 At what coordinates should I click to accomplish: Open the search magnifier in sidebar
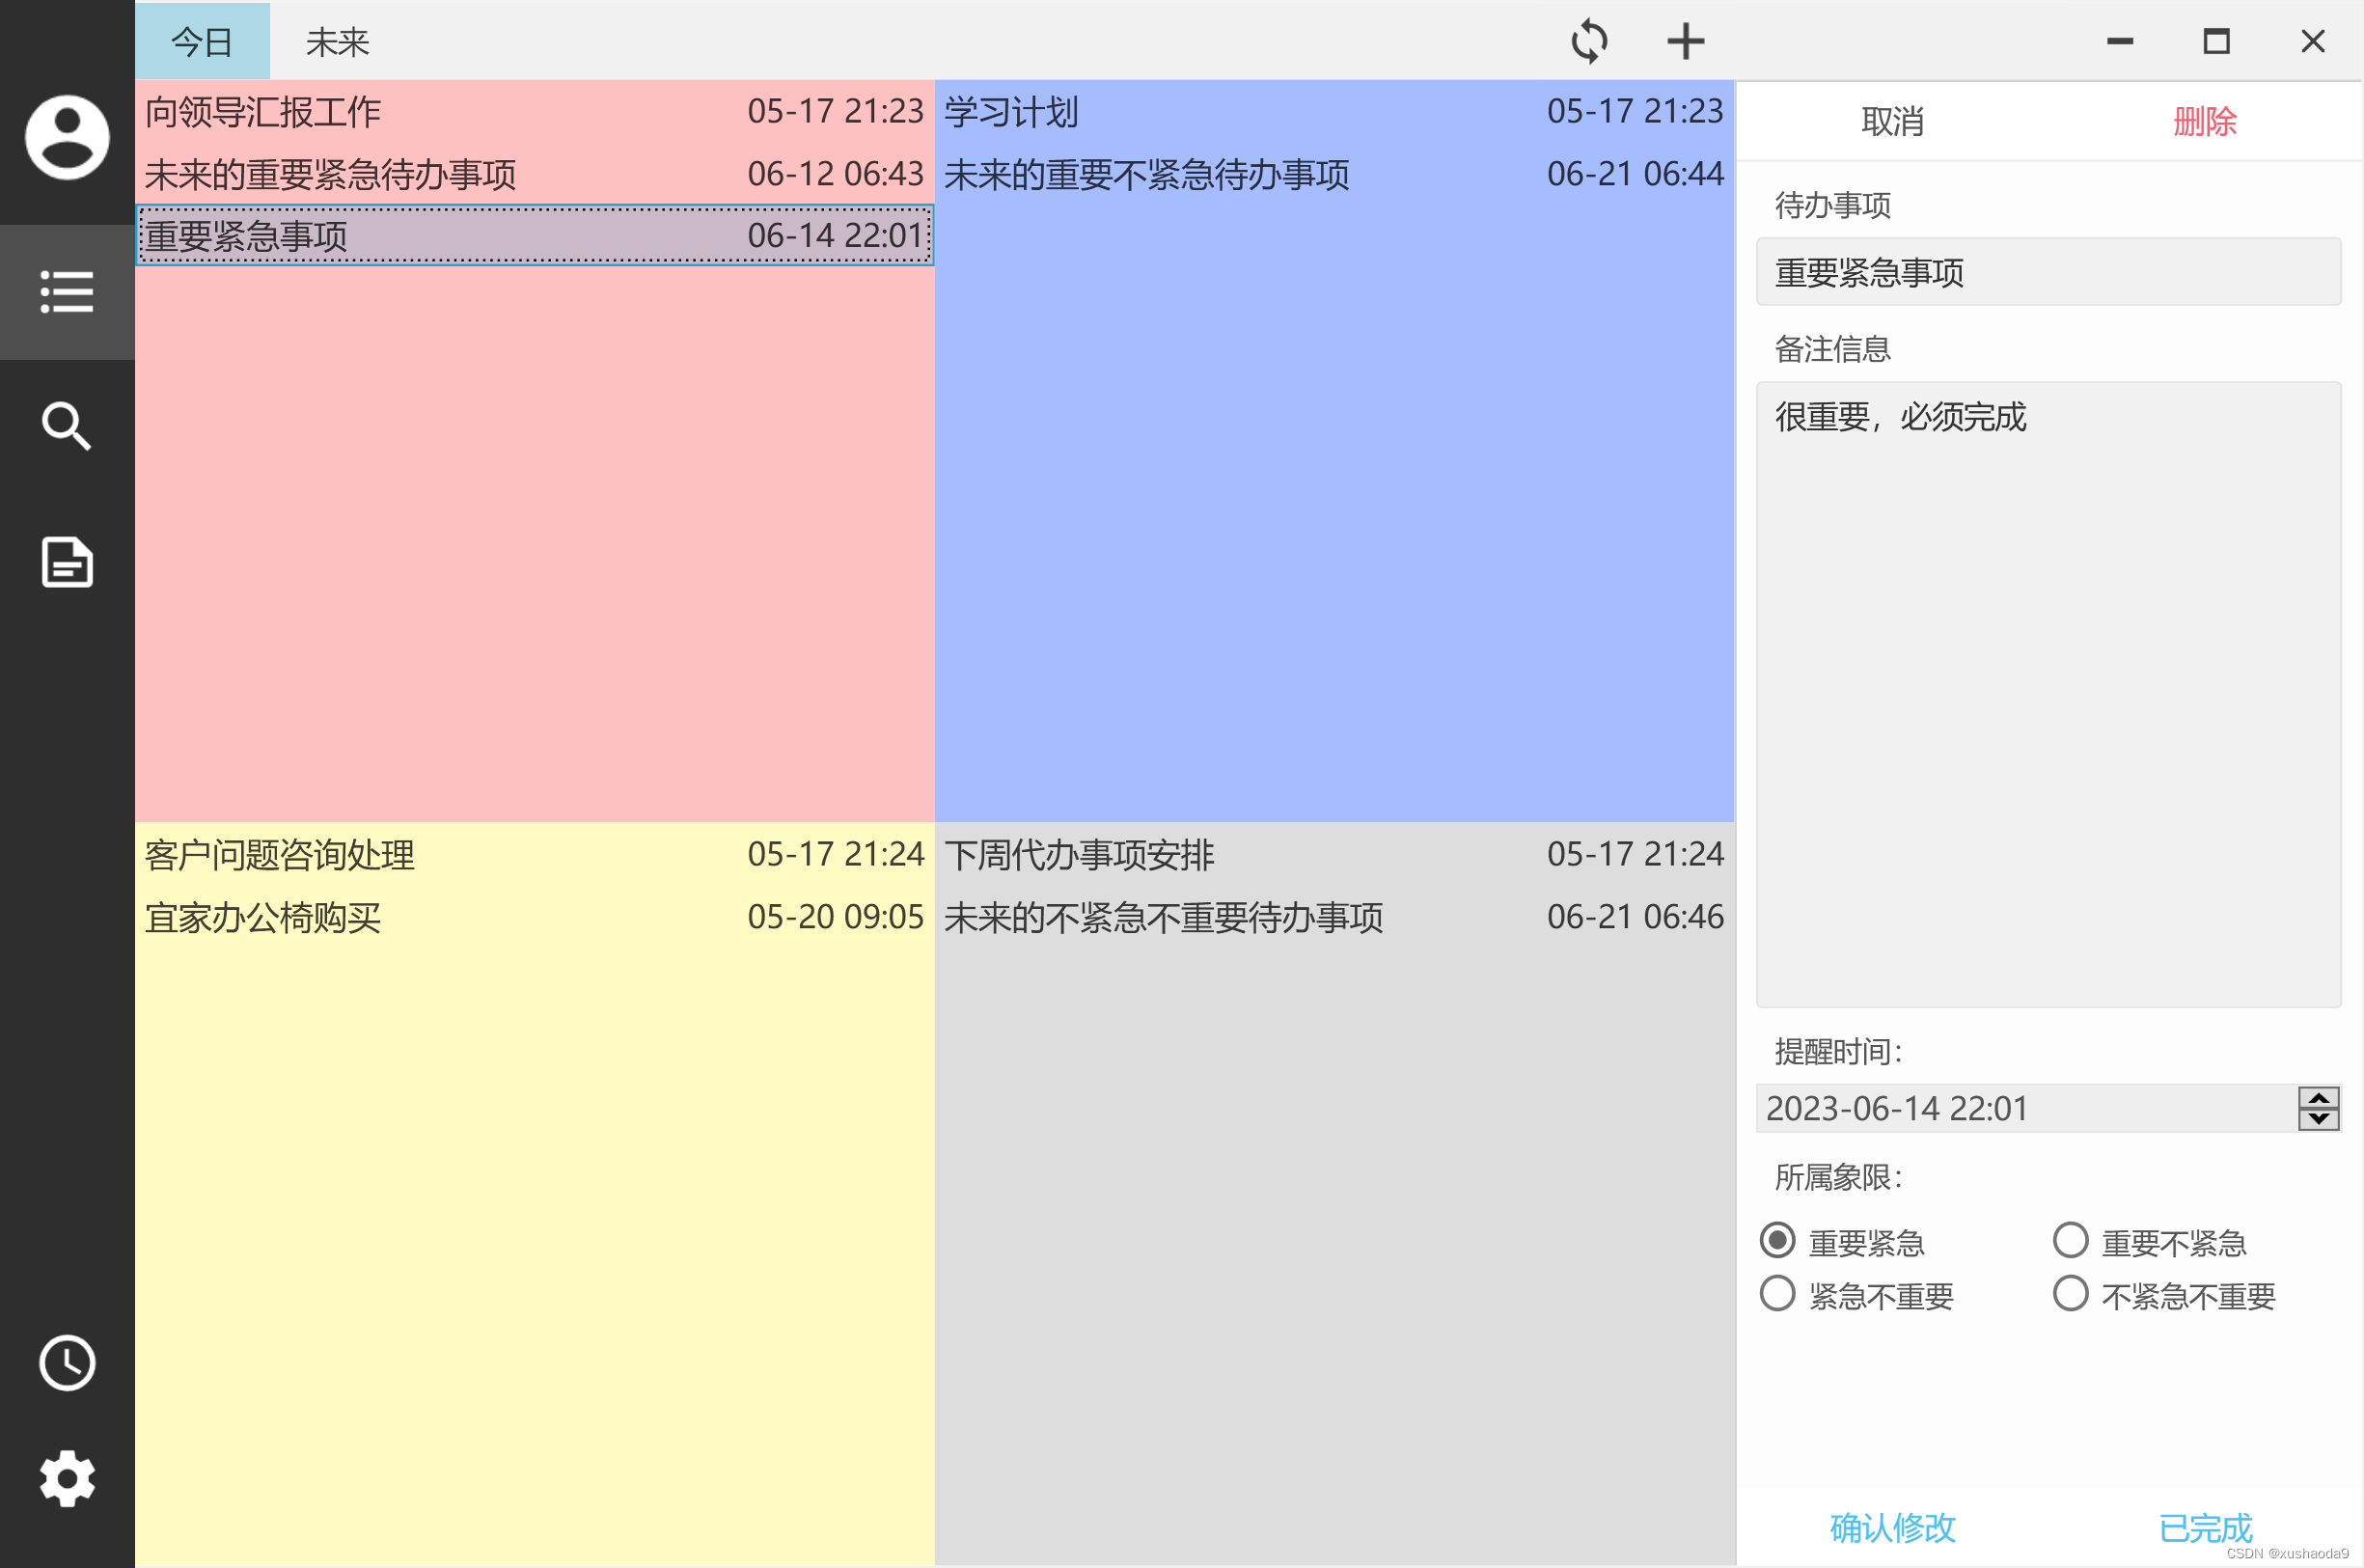coord(67,426)
